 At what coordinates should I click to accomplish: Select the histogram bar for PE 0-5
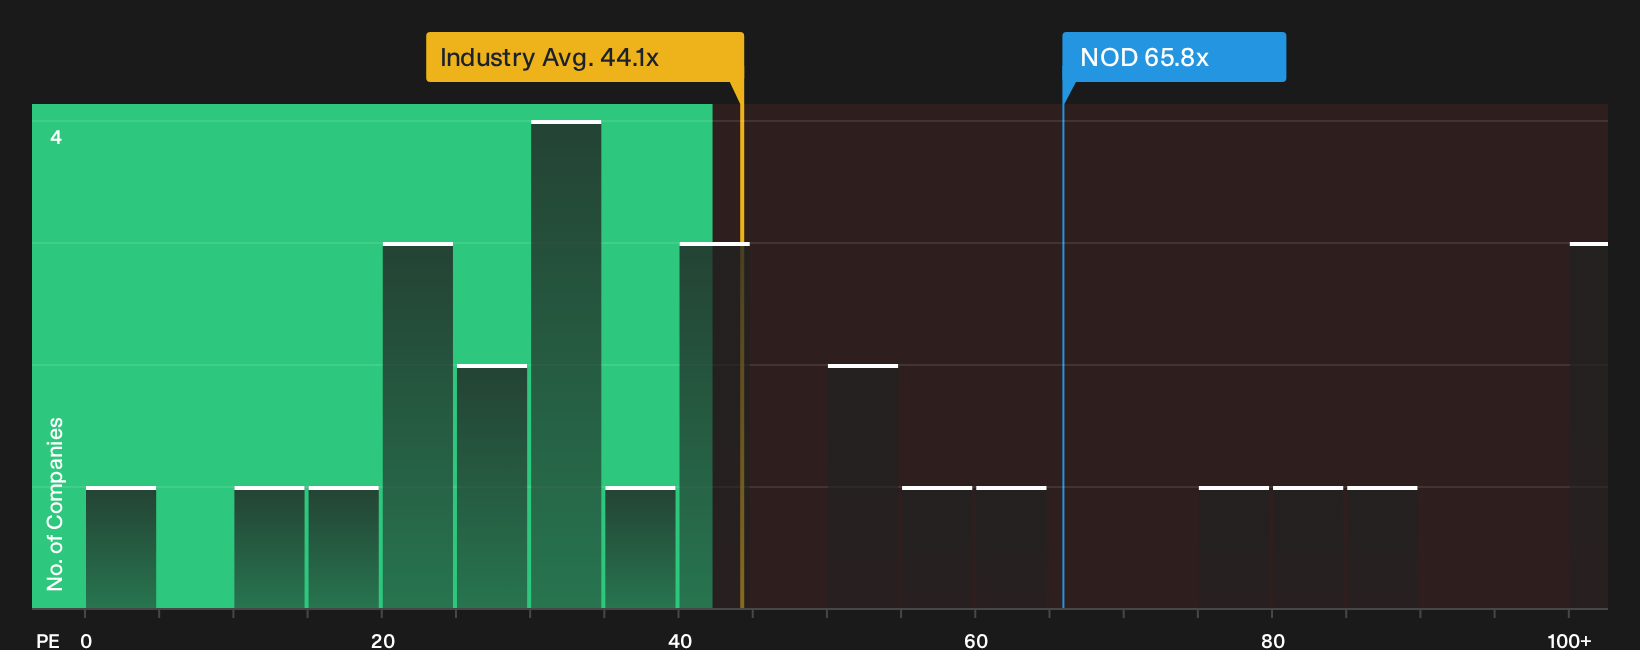pos(121,547)
